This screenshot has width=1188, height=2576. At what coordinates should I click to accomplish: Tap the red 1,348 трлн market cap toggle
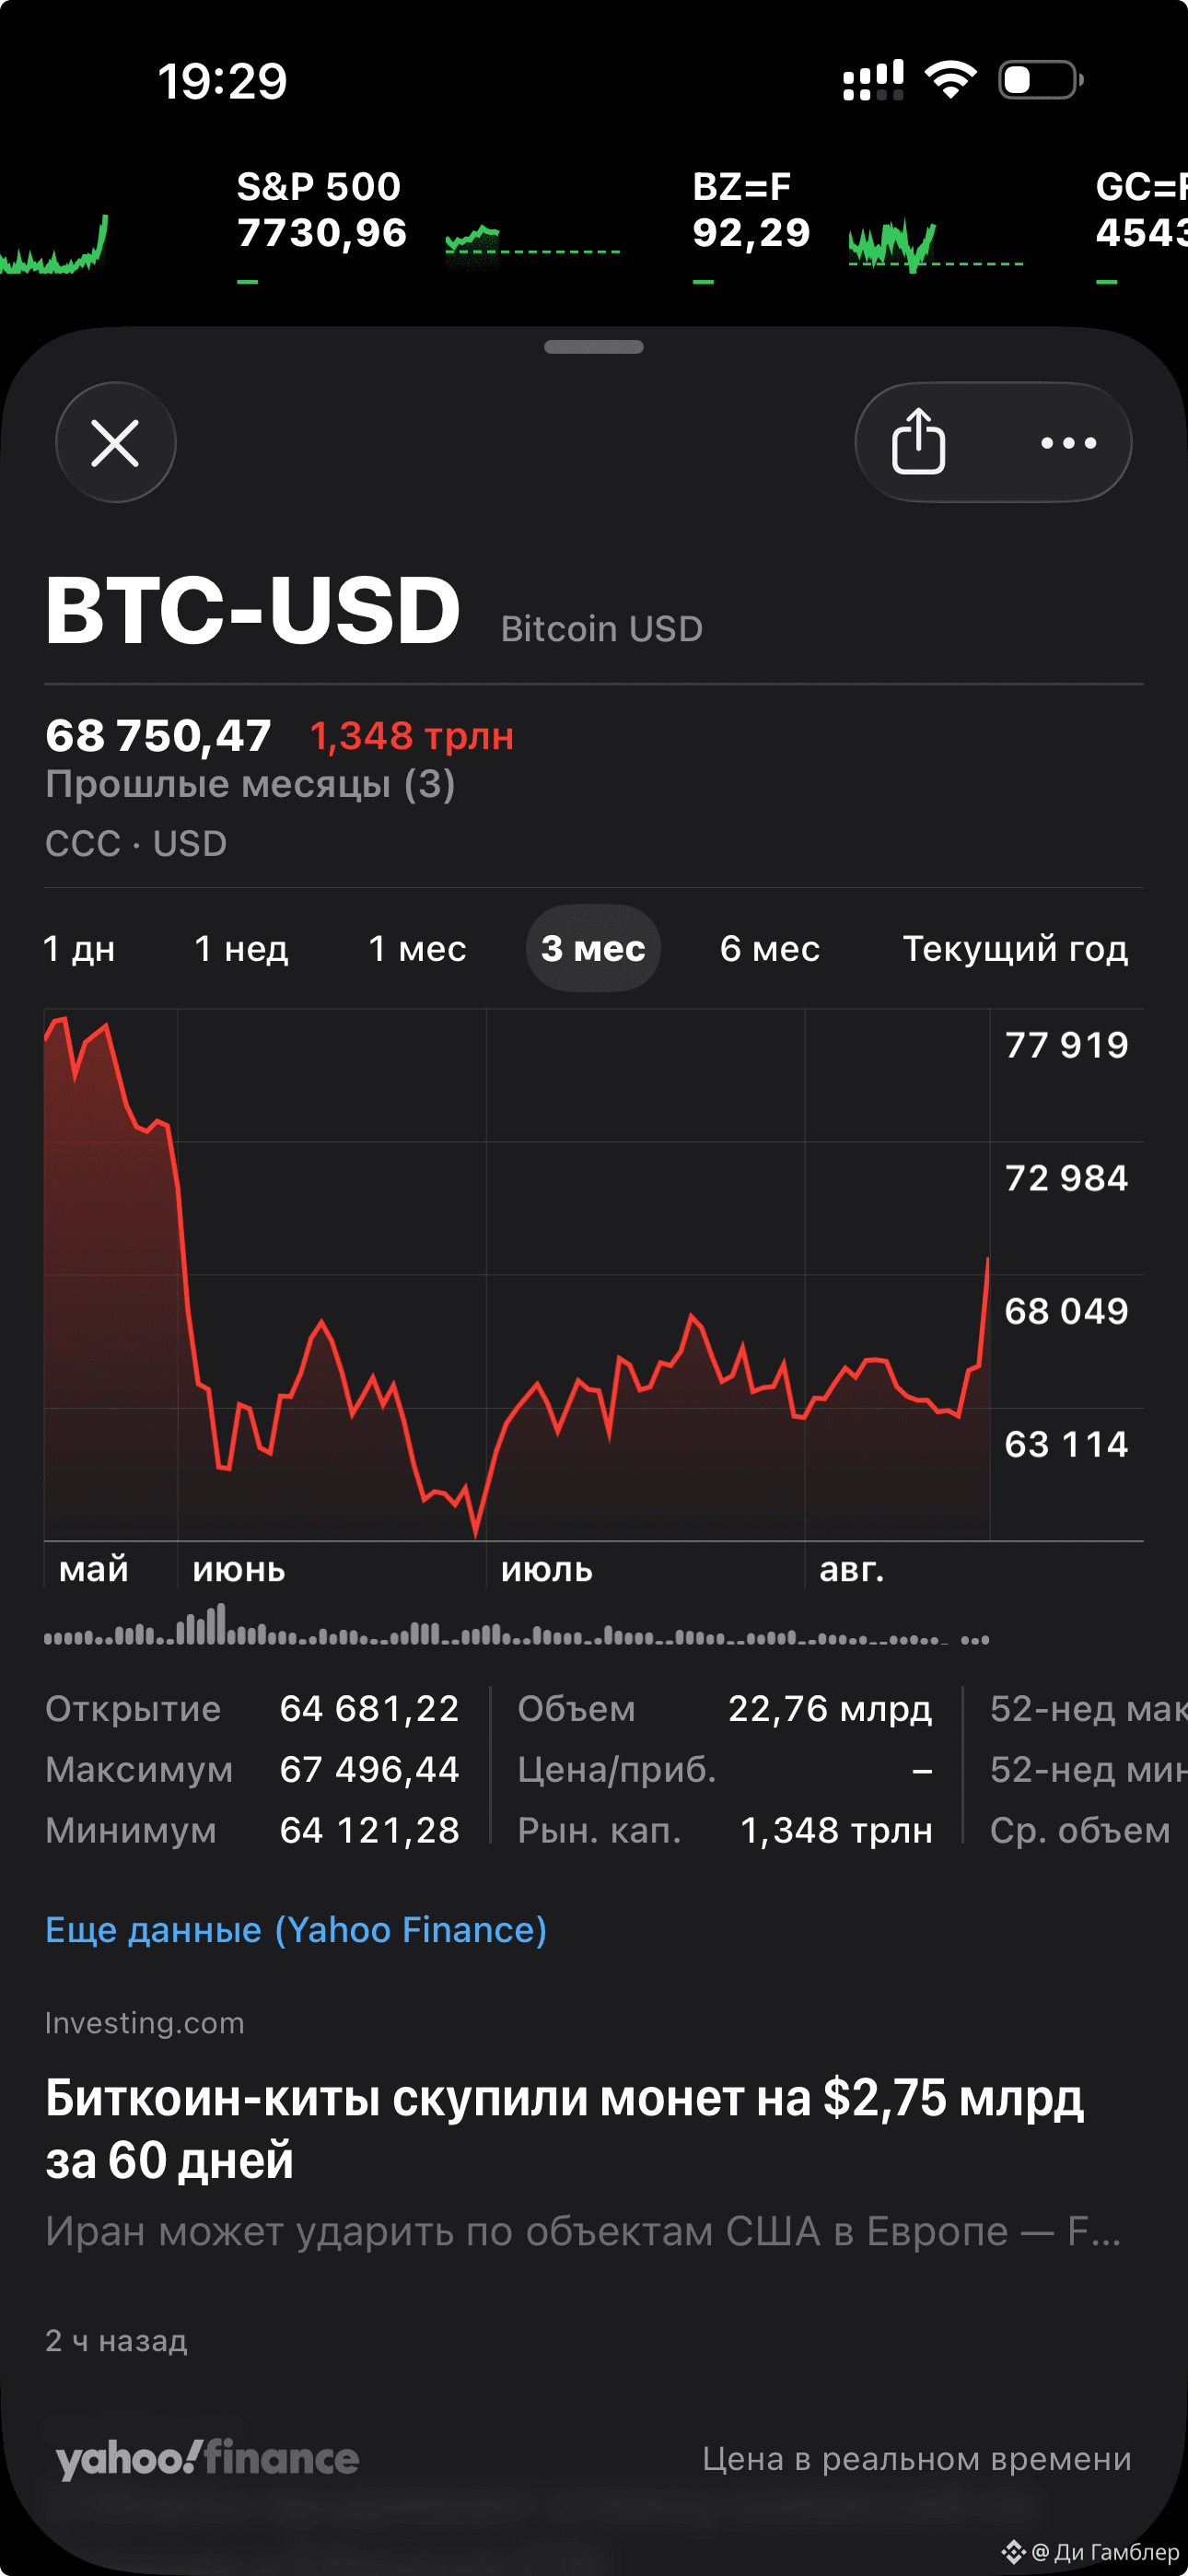point(411,736)
